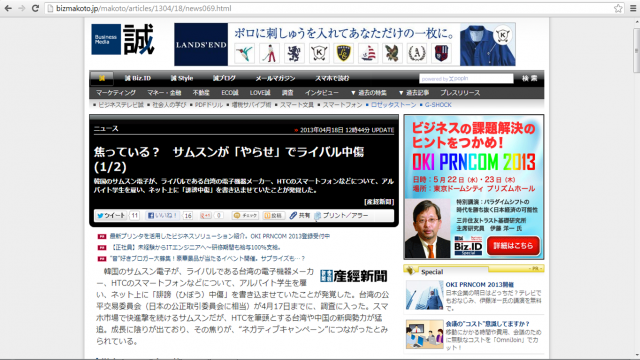Select the プレスリリース menu item
This screenshot has height=360, width=640.
click(460, 93)
